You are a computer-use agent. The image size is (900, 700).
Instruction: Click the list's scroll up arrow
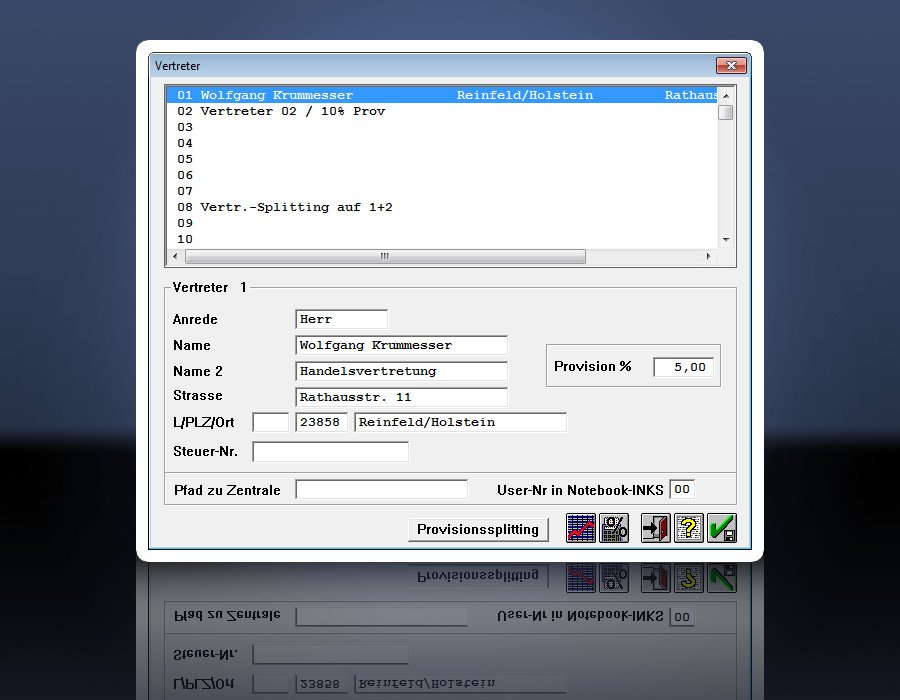pyautogui.click(x=726, y=95)
